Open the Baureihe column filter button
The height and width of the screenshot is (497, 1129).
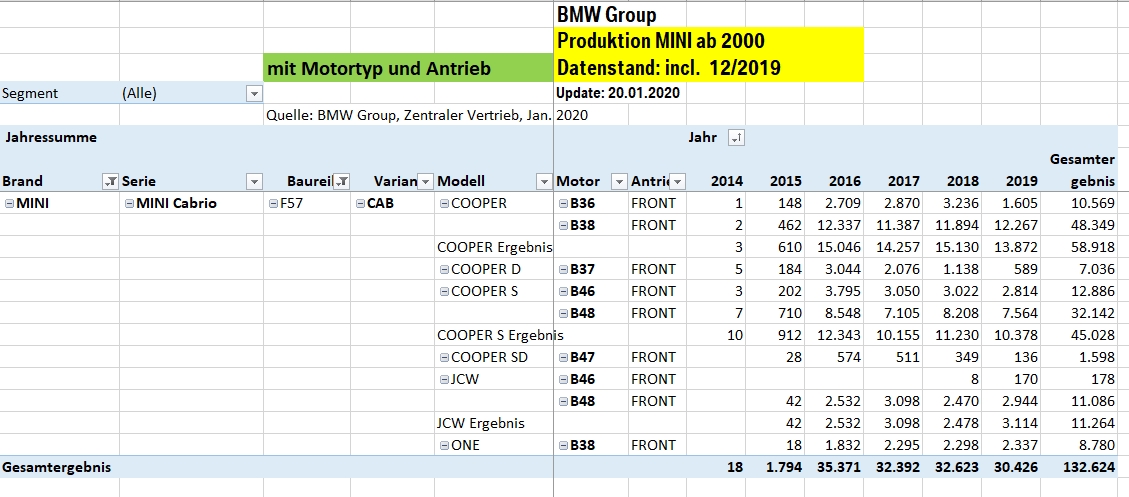click(x=341, y=181)
